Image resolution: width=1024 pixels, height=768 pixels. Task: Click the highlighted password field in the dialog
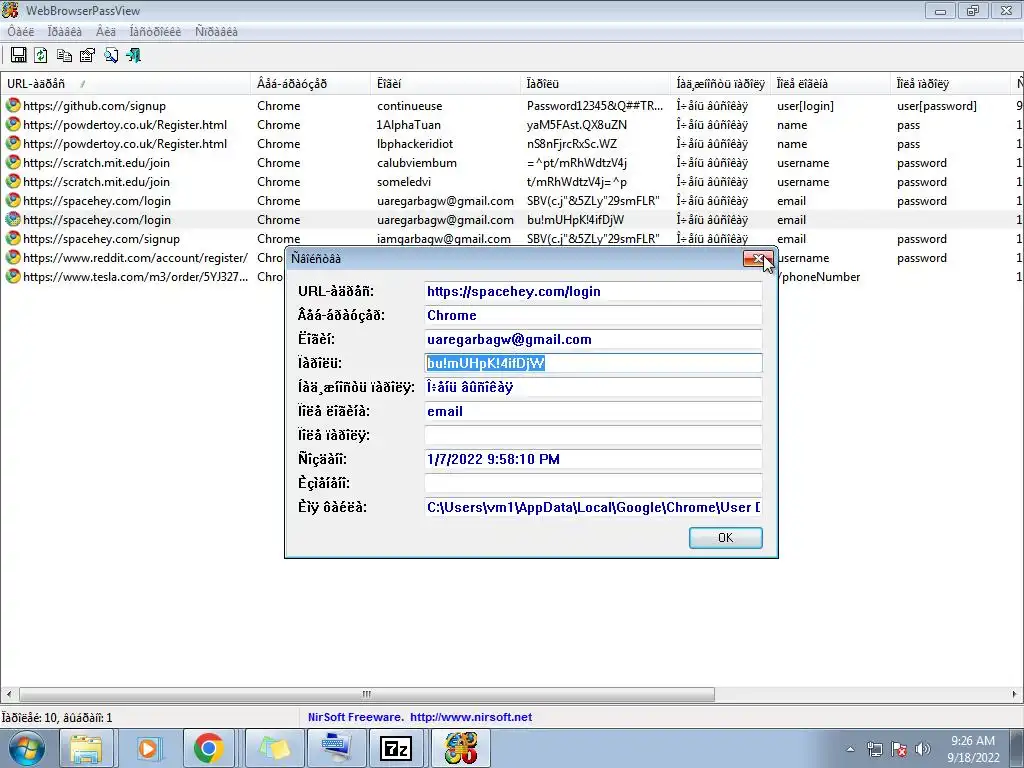click(593, 363)
